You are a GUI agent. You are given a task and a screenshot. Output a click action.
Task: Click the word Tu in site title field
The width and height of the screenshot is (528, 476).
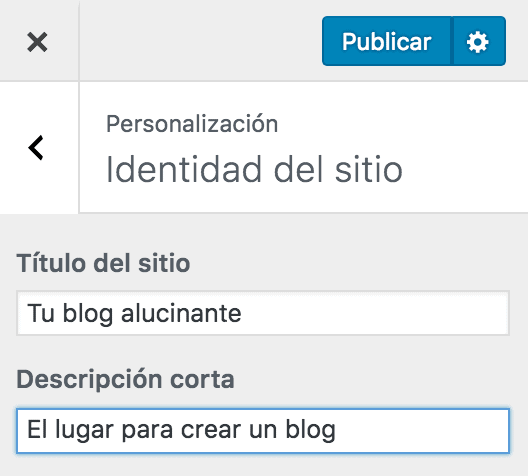(40, 313)
